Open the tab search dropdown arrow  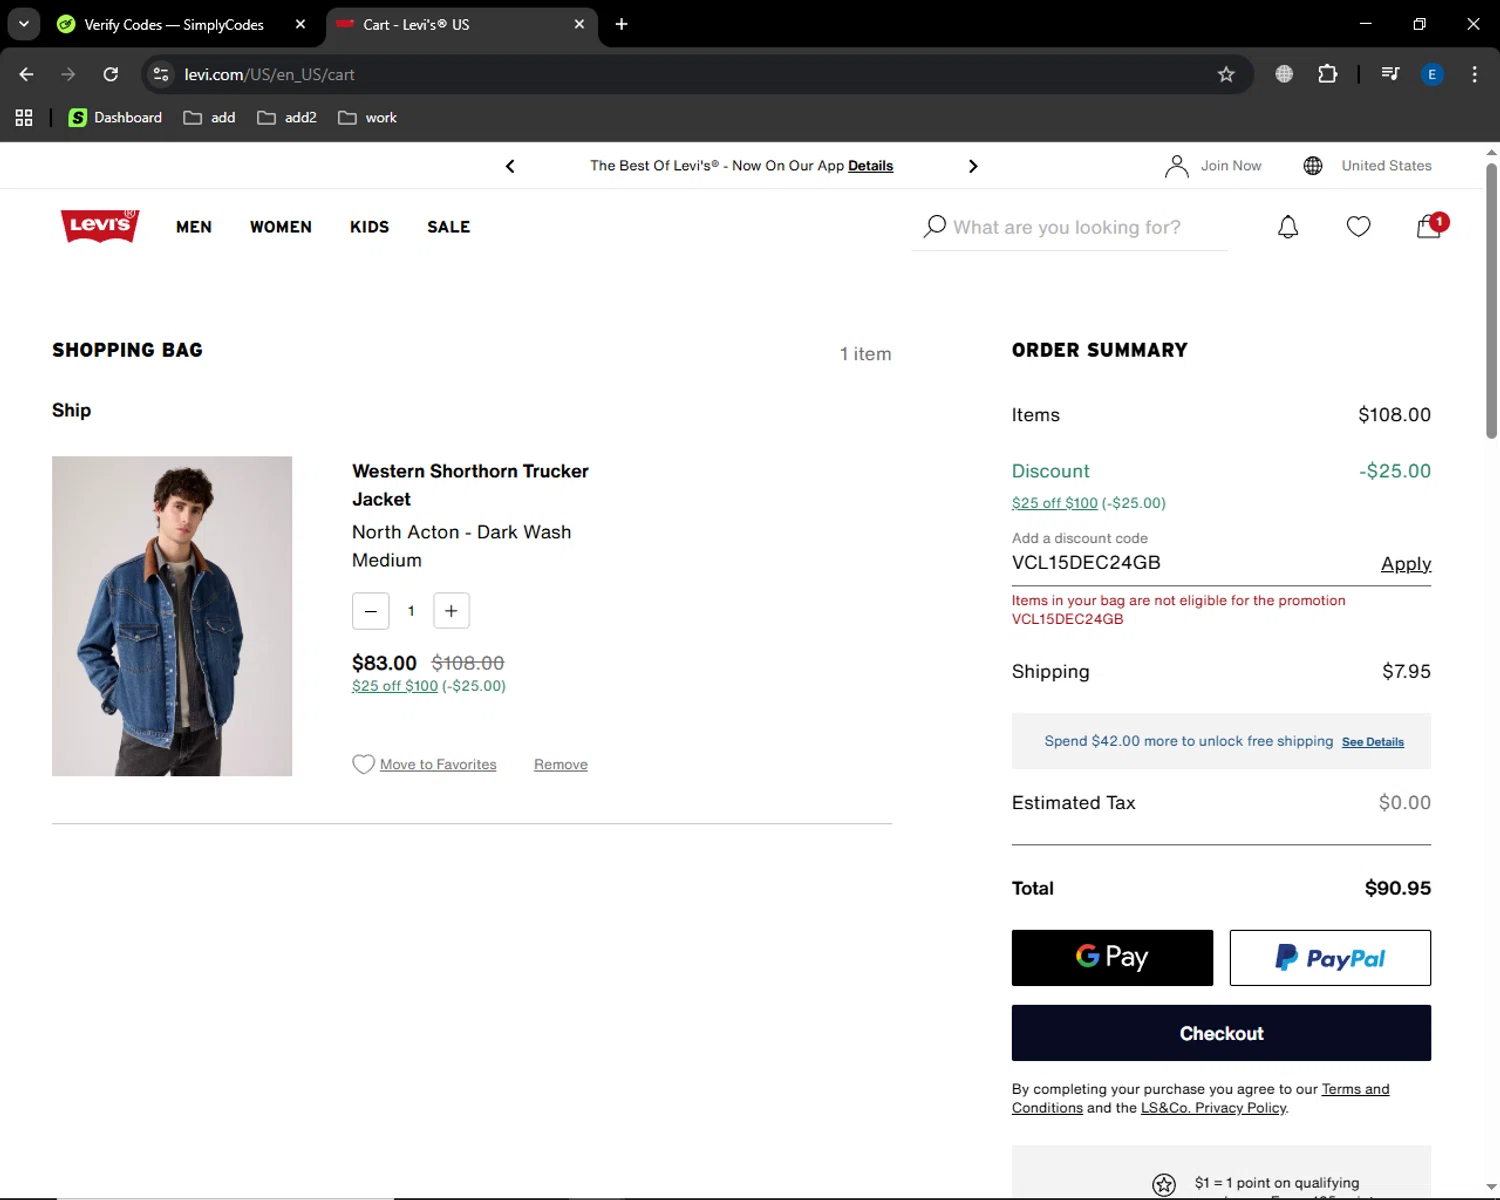[24, 24]
